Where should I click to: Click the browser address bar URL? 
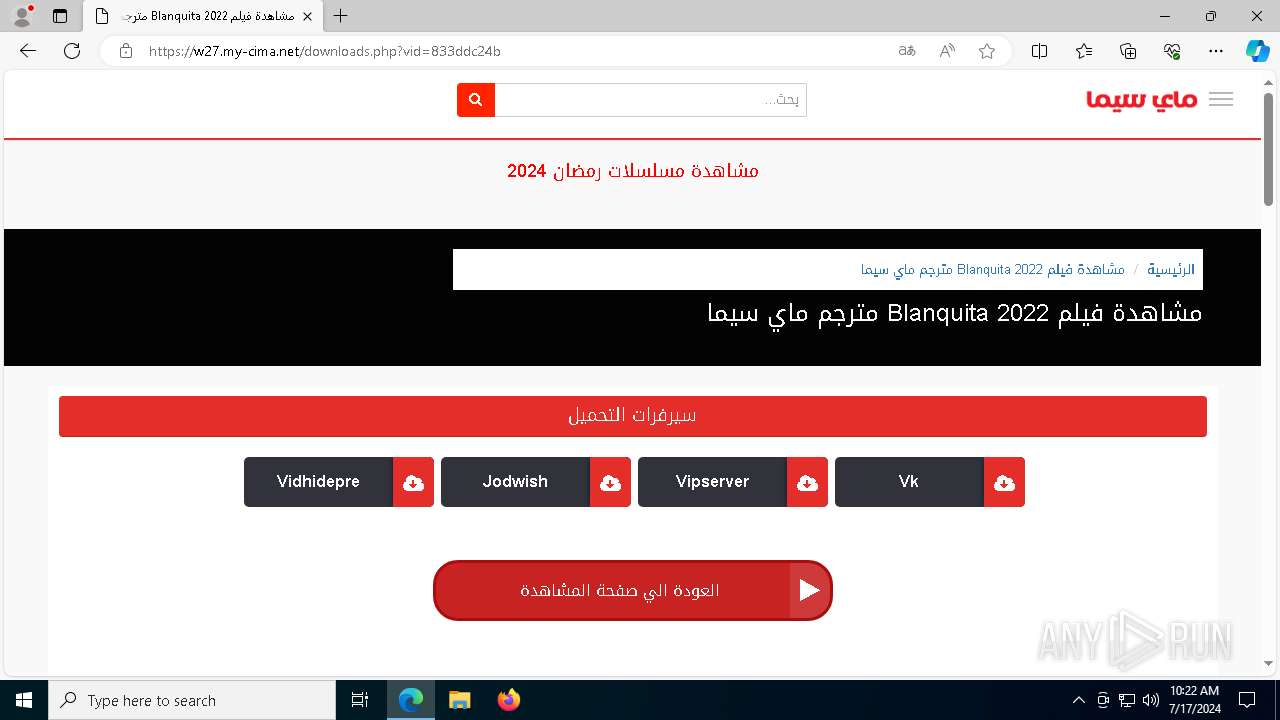(325, 51)
